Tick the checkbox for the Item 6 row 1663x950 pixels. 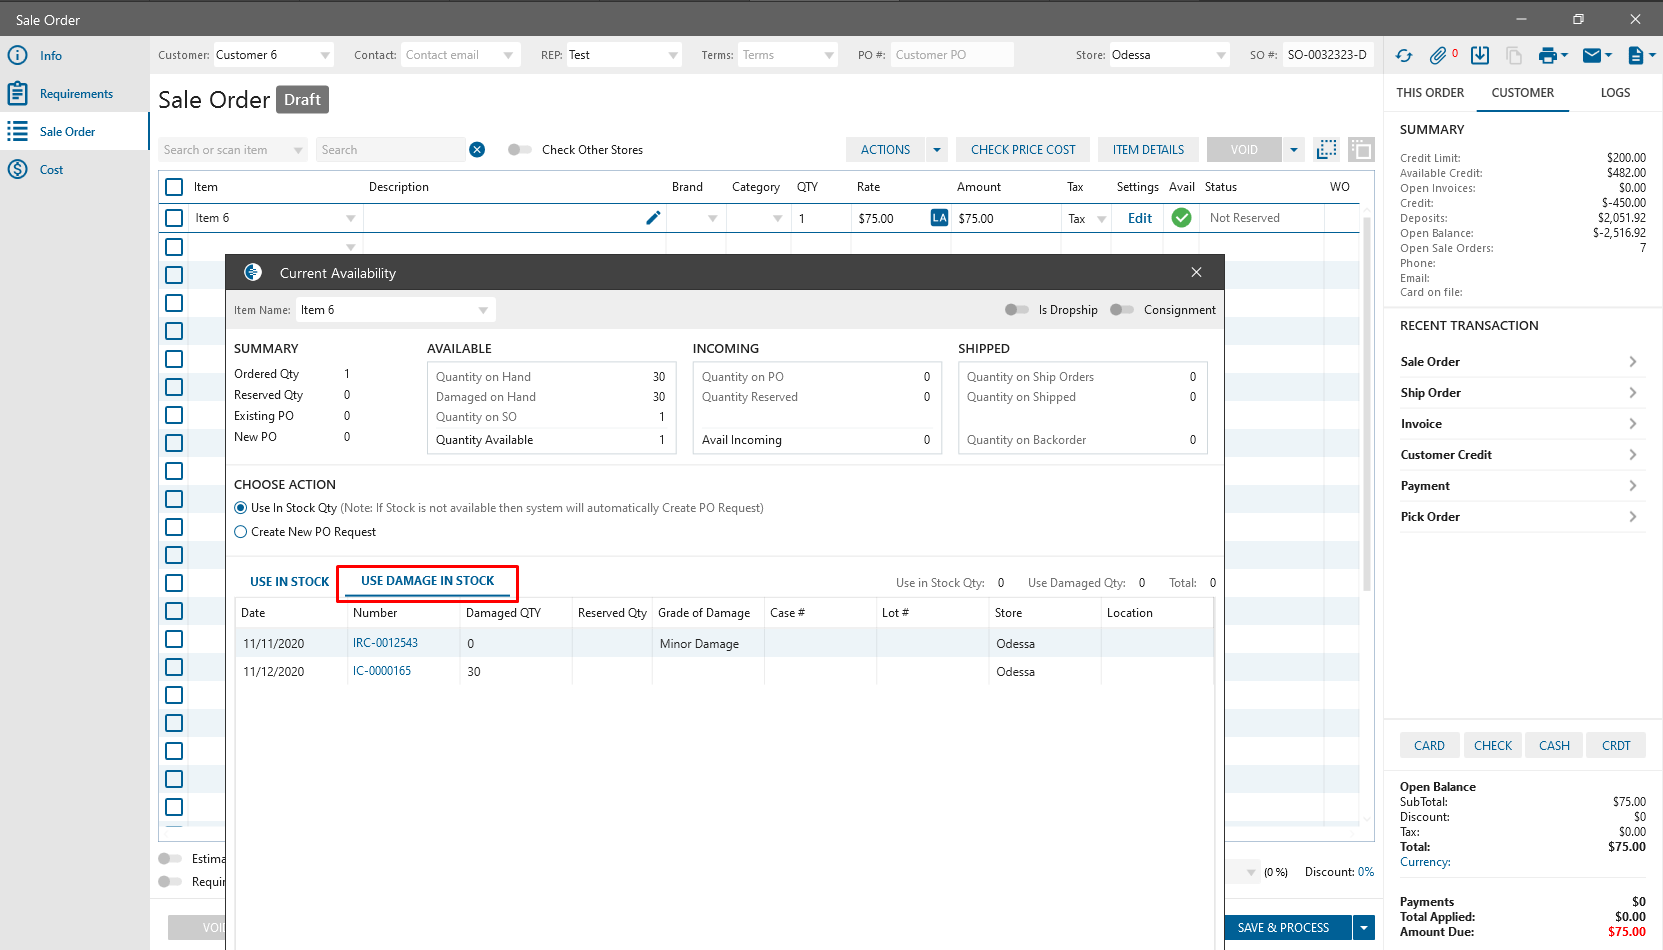pyautogui.click(x=174, y=218)
